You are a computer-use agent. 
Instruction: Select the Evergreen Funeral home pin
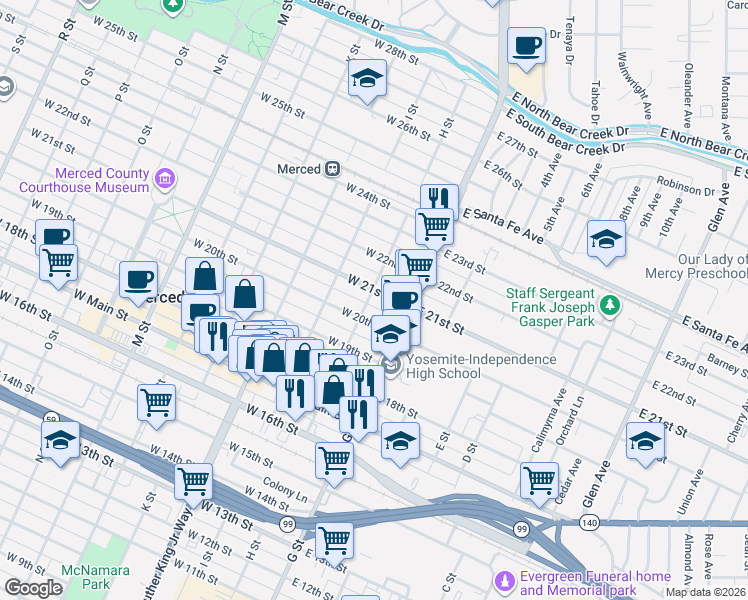505,581
